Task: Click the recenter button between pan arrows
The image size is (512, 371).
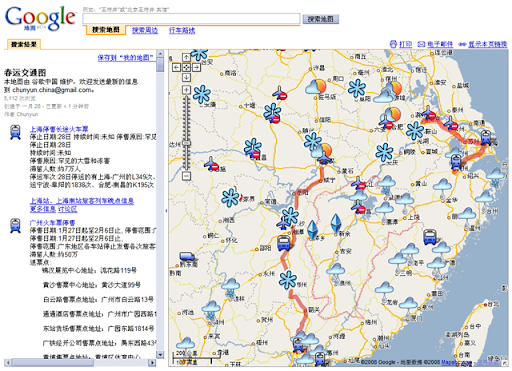Action: [186, 68]
